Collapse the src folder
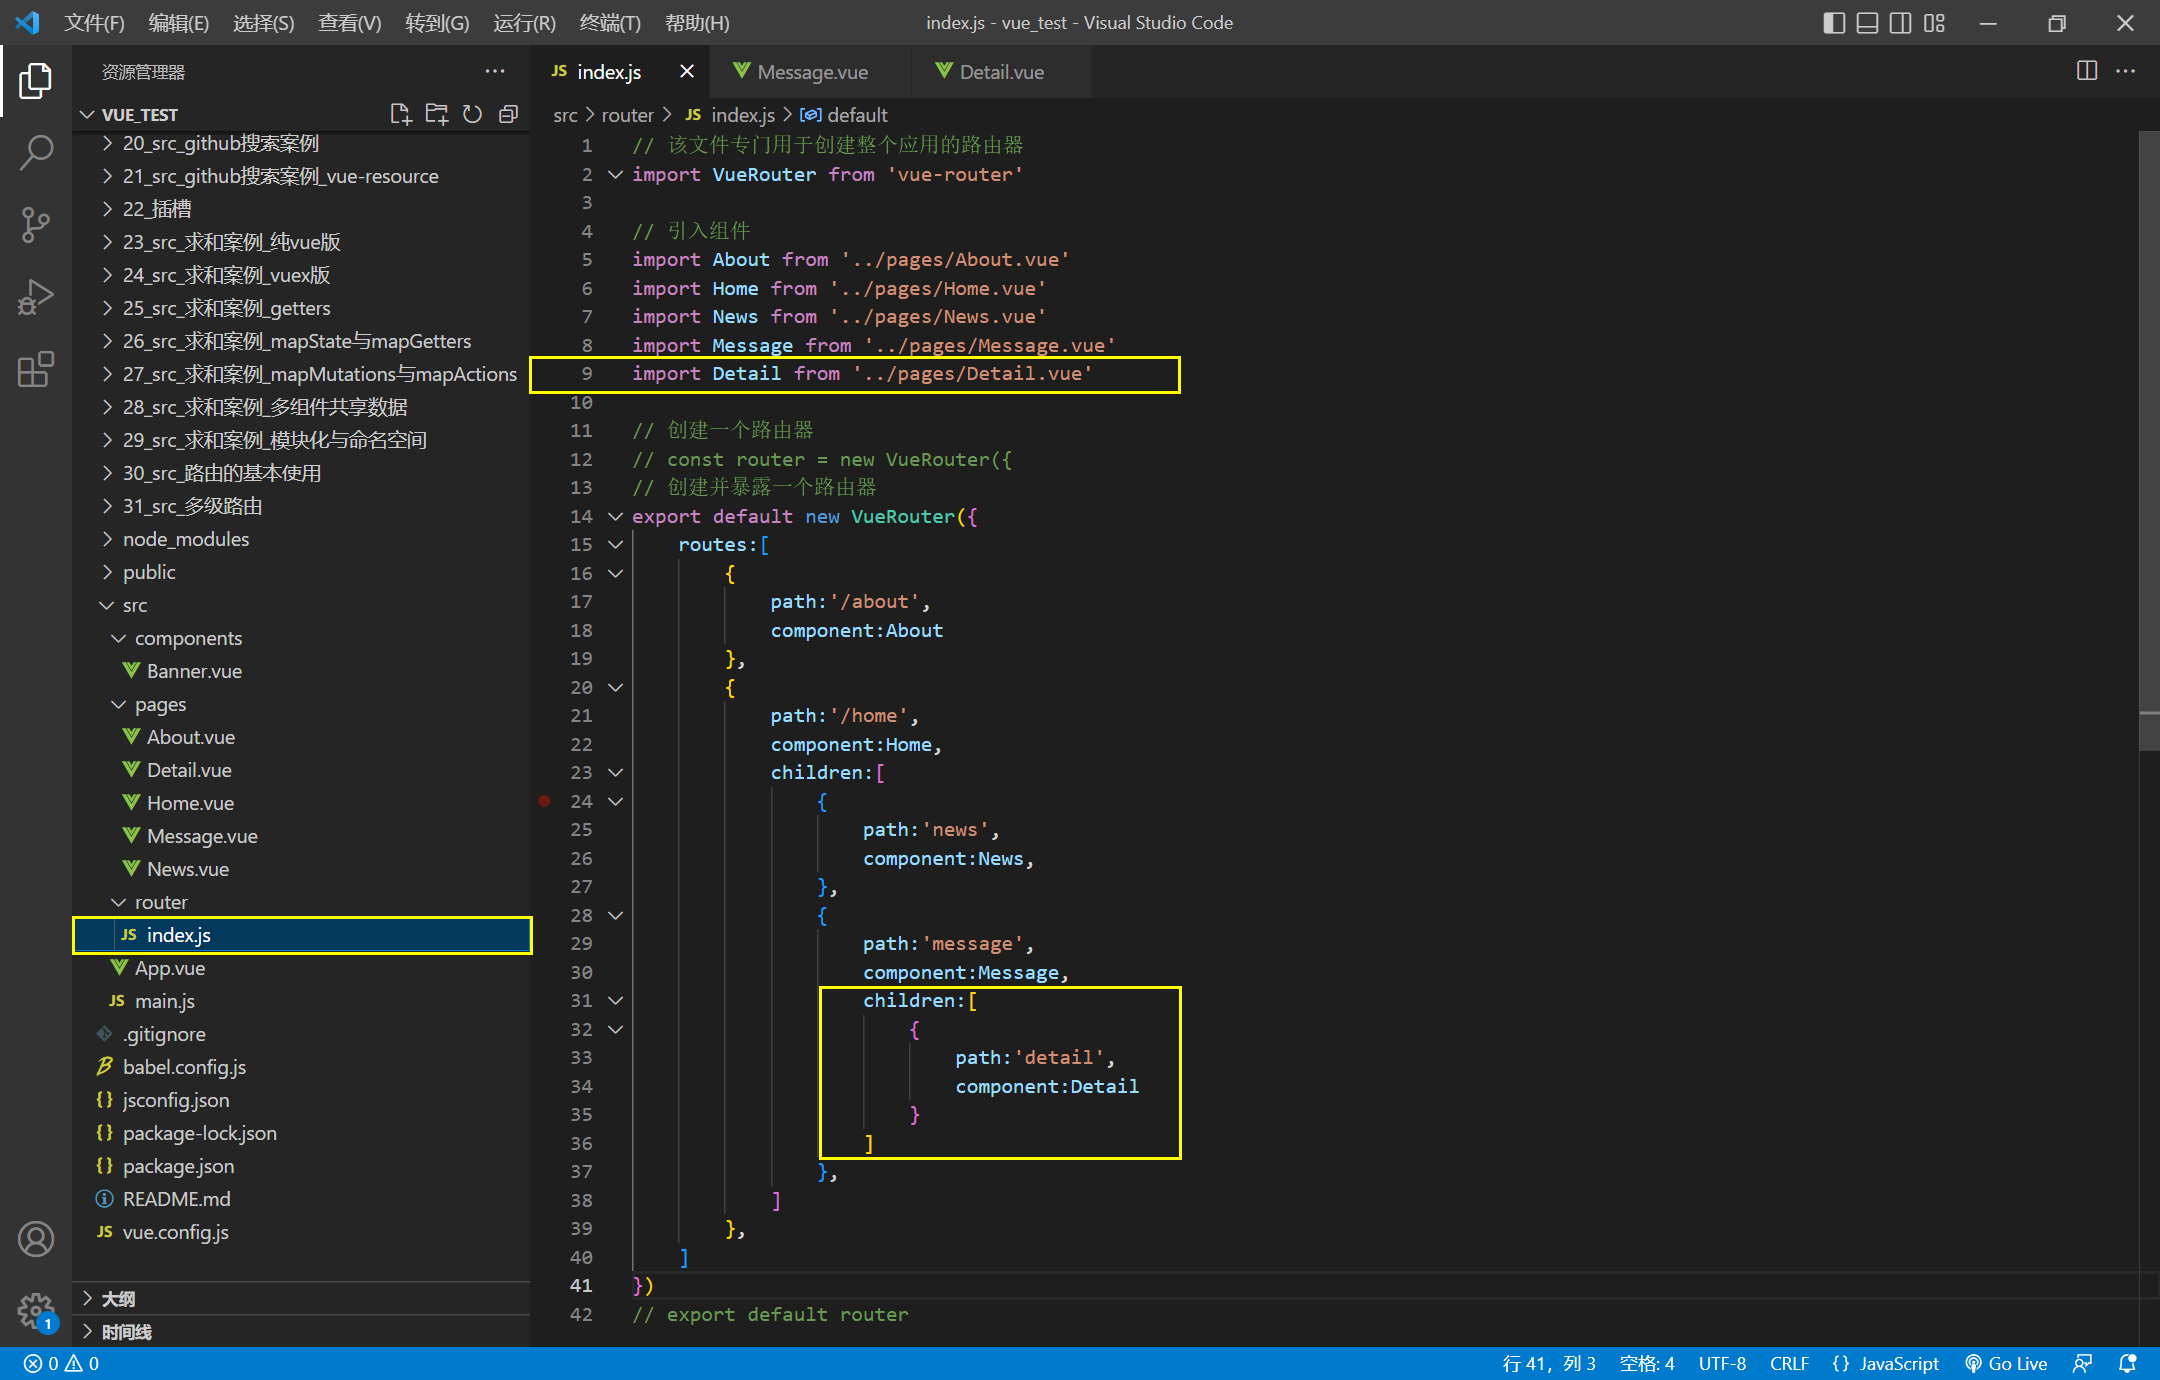 (x=135, y=605)
